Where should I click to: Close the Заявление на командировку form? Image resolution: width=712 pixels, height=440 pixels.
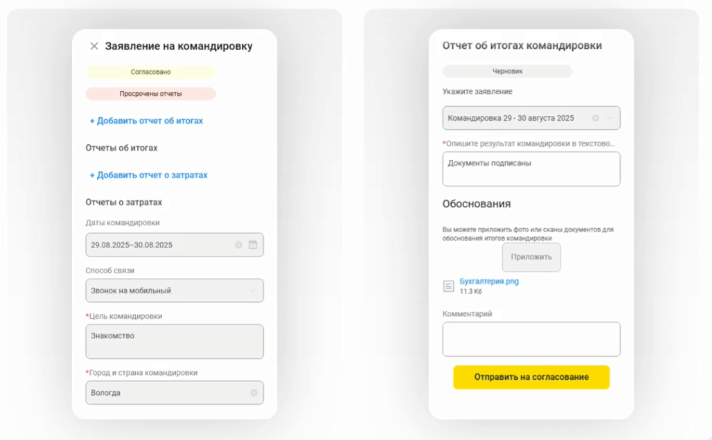click(94, 46)
